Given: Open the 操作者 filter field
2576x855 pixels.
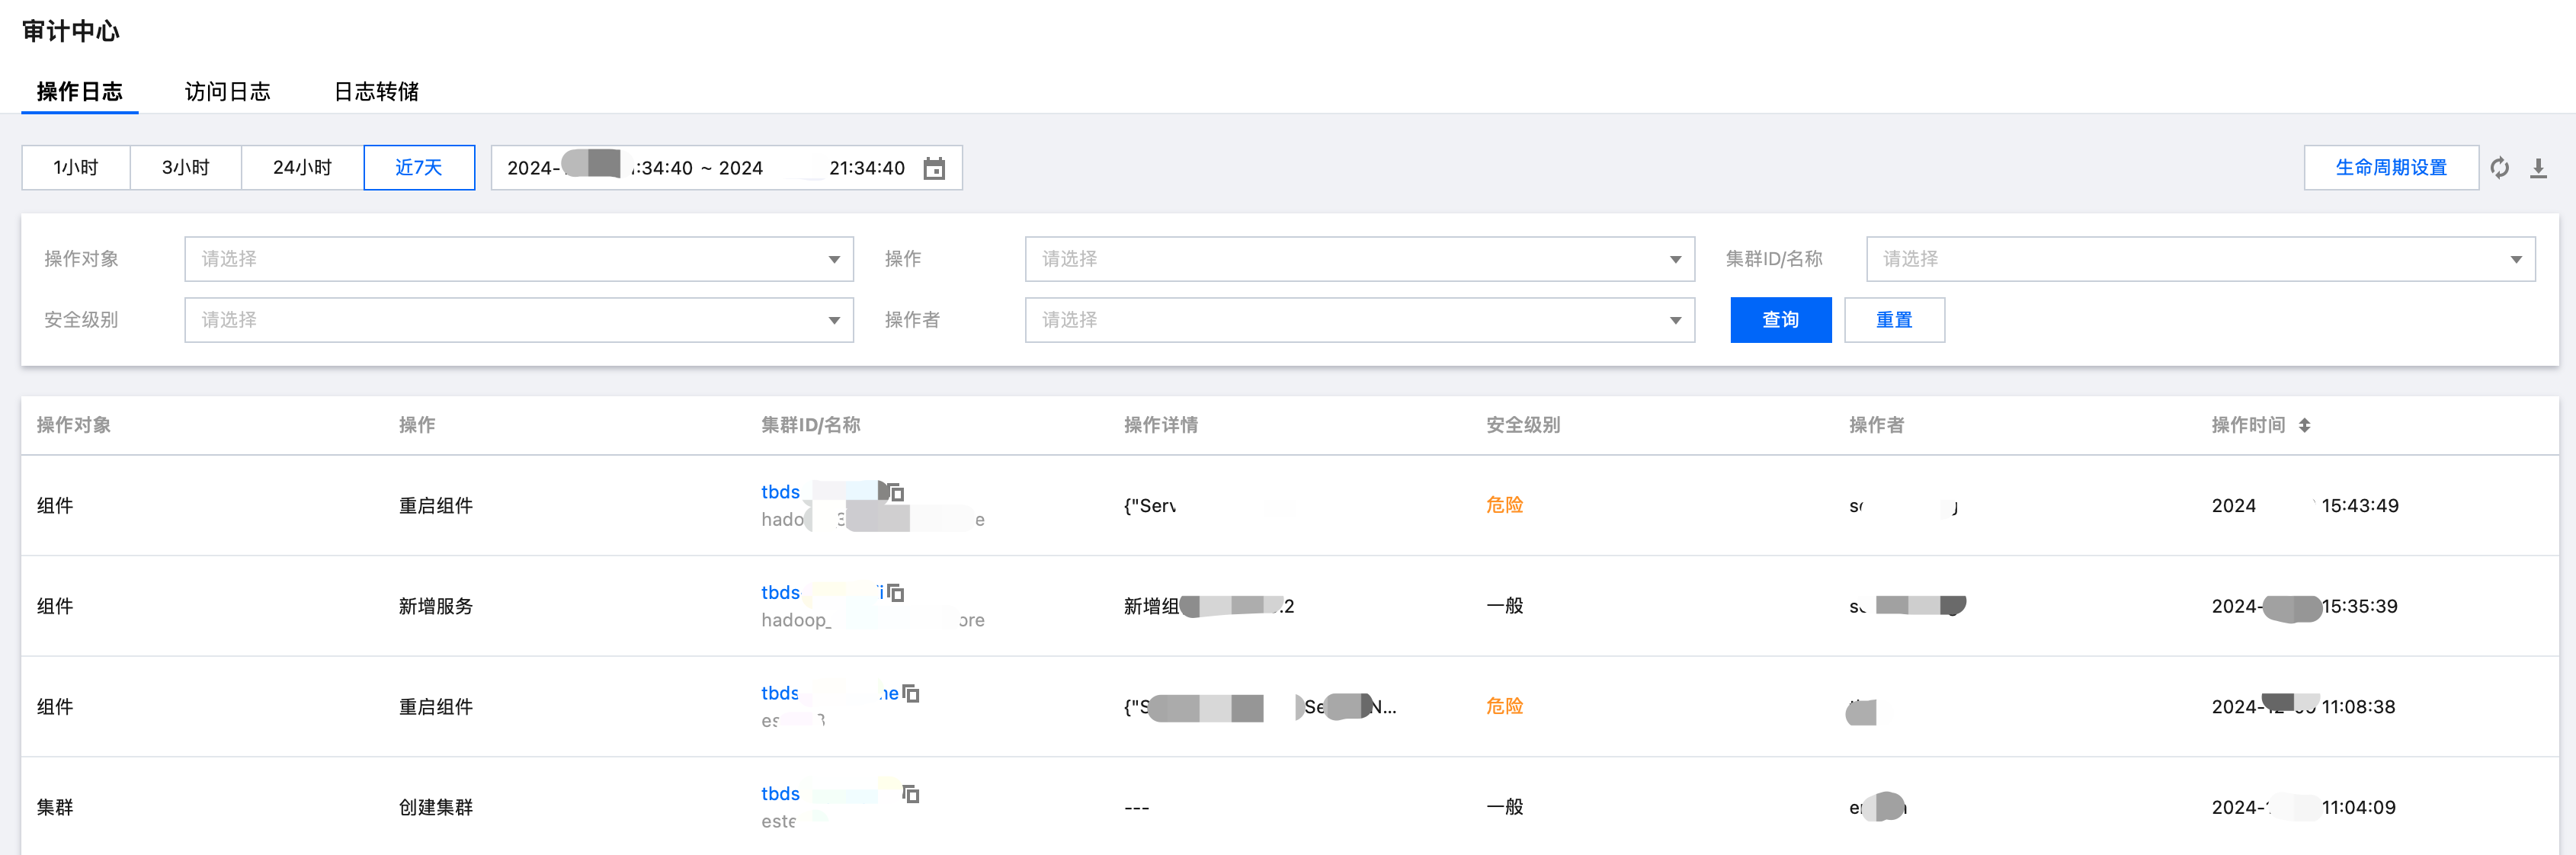Looking at the screenshot, I should 1358,320.
